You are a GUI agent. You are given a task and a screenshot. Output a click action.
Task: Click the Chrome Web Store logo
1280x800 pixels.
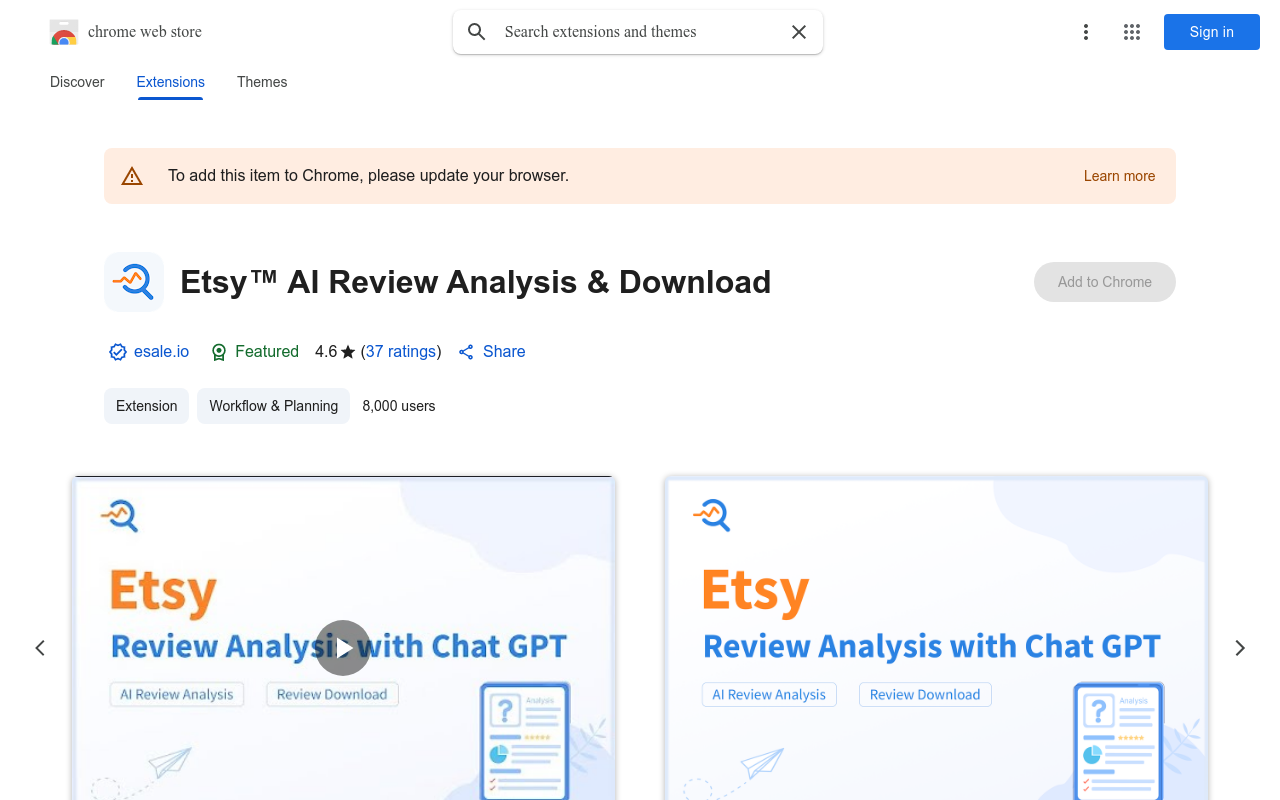[x=64, y=32]
